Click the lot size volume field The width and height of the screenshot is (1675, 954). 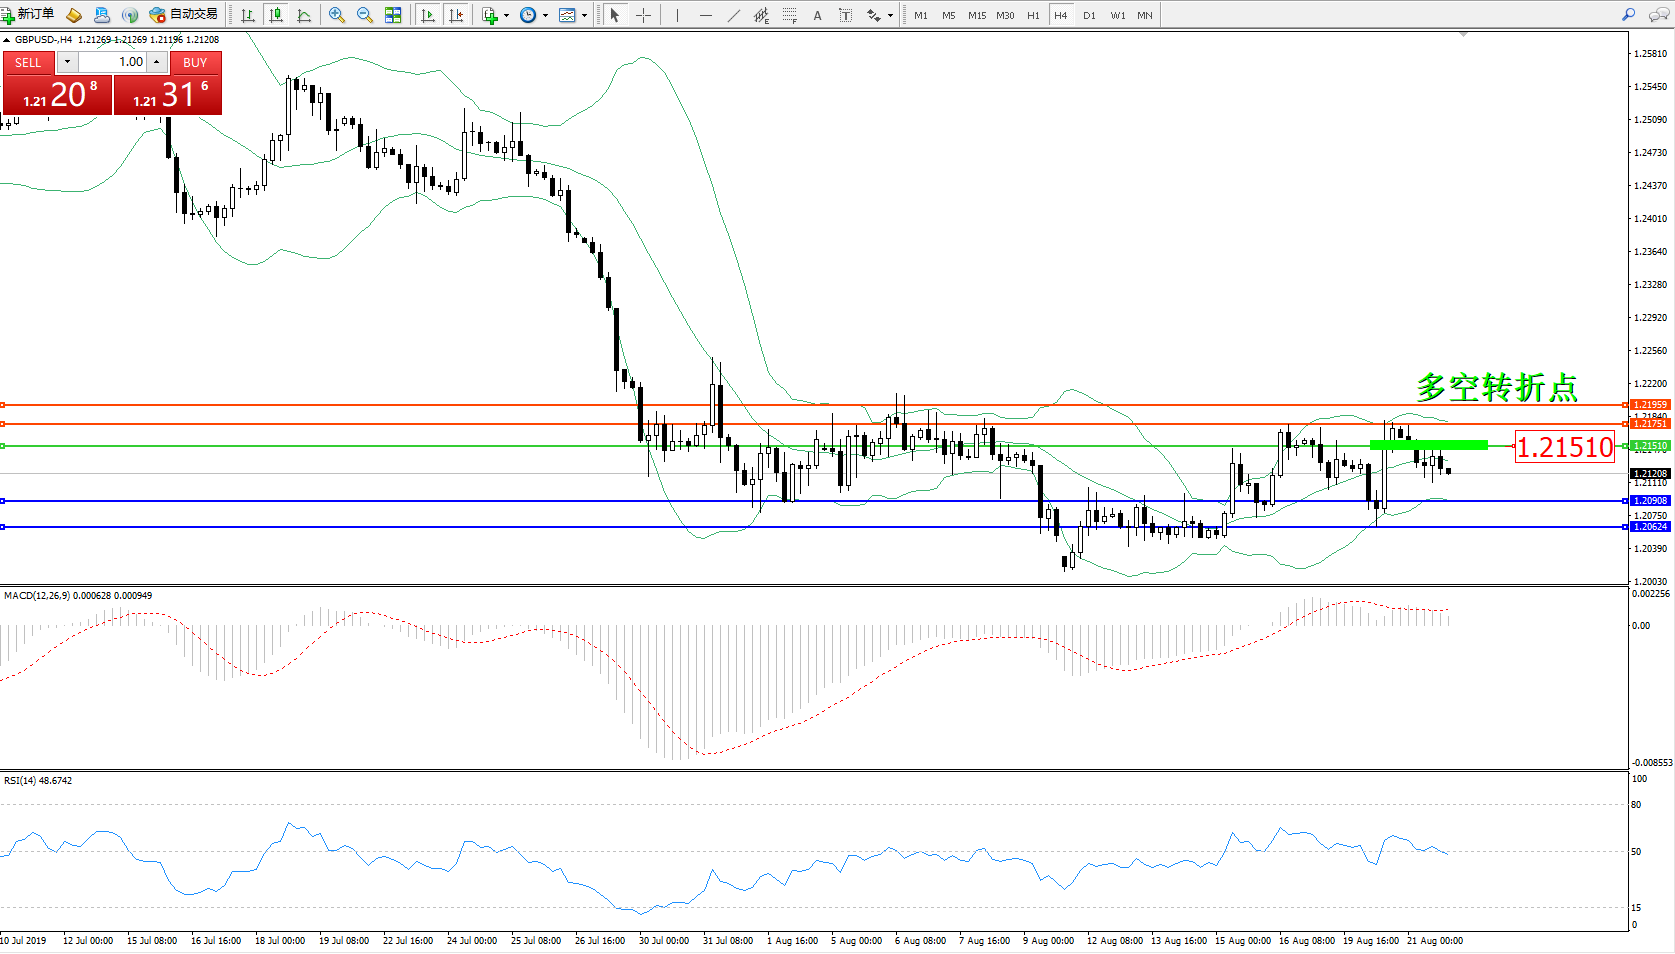(x=113, y=62)
